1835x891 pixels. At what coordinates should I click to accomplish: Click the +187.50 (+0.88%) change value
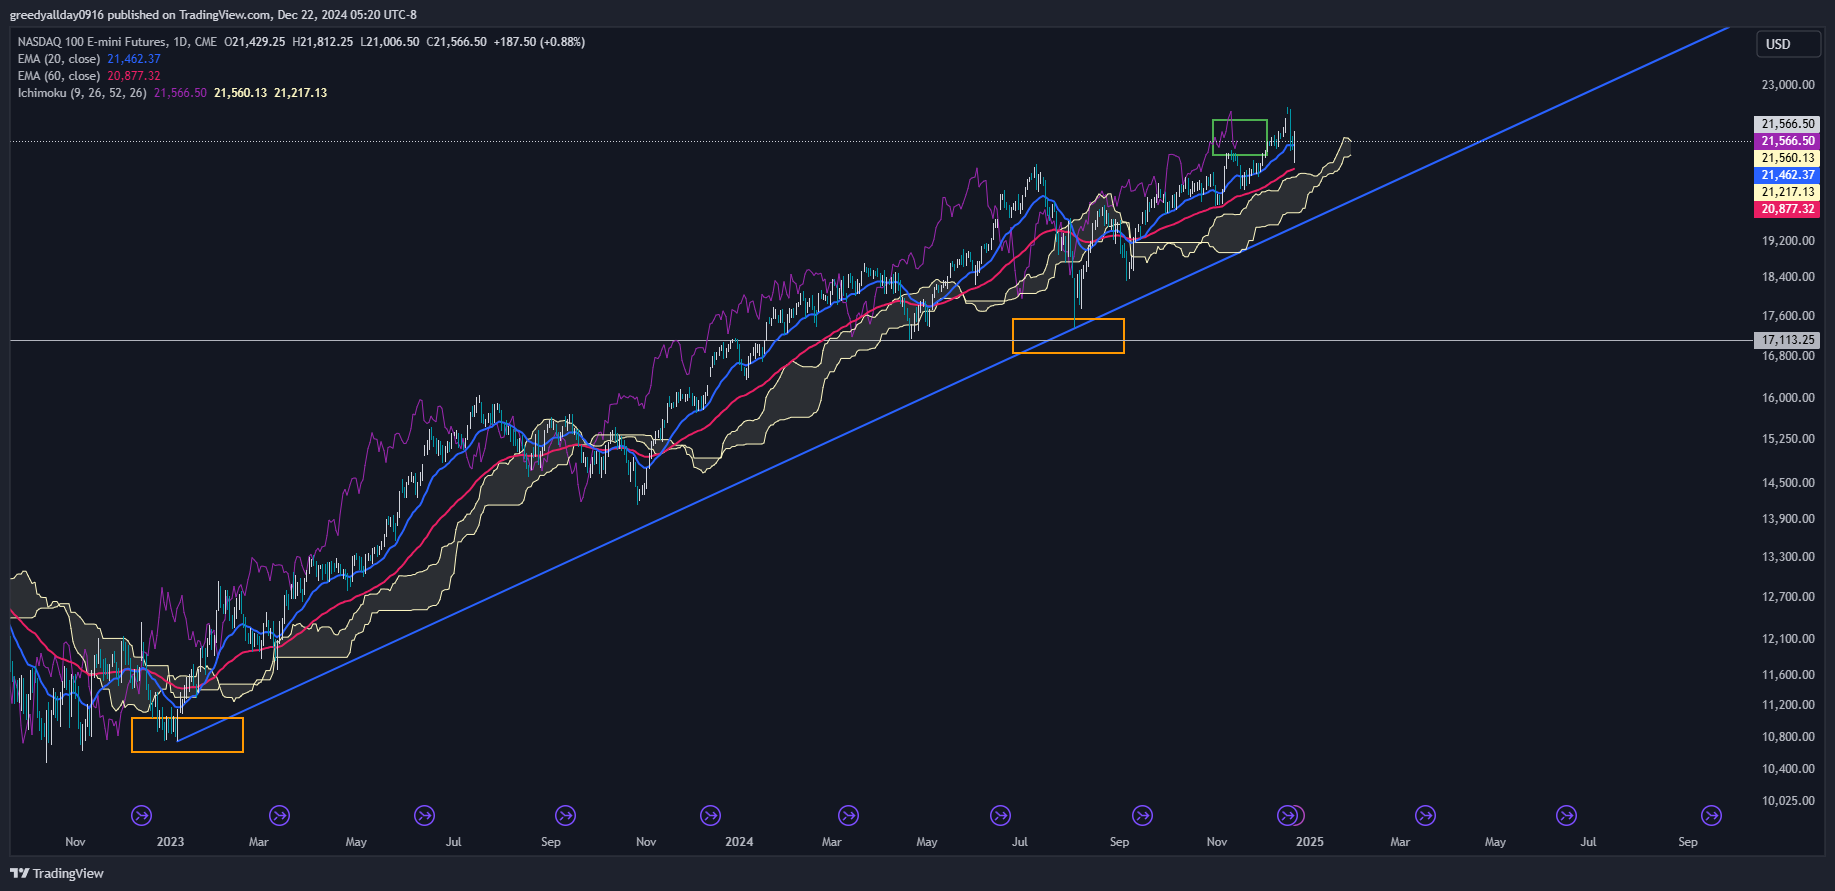point(540,42)
